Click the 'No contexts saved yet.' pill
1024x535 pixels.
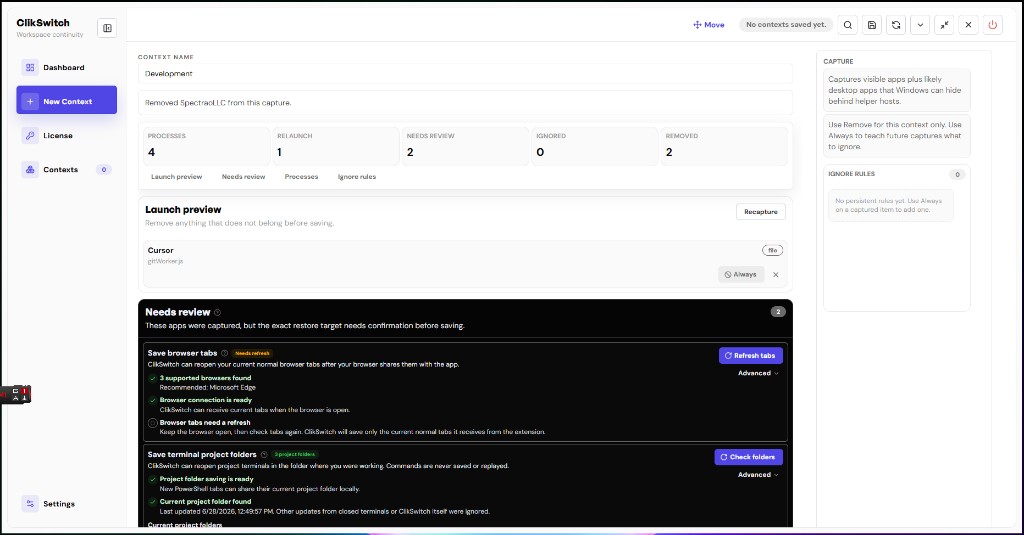[786, 25]
